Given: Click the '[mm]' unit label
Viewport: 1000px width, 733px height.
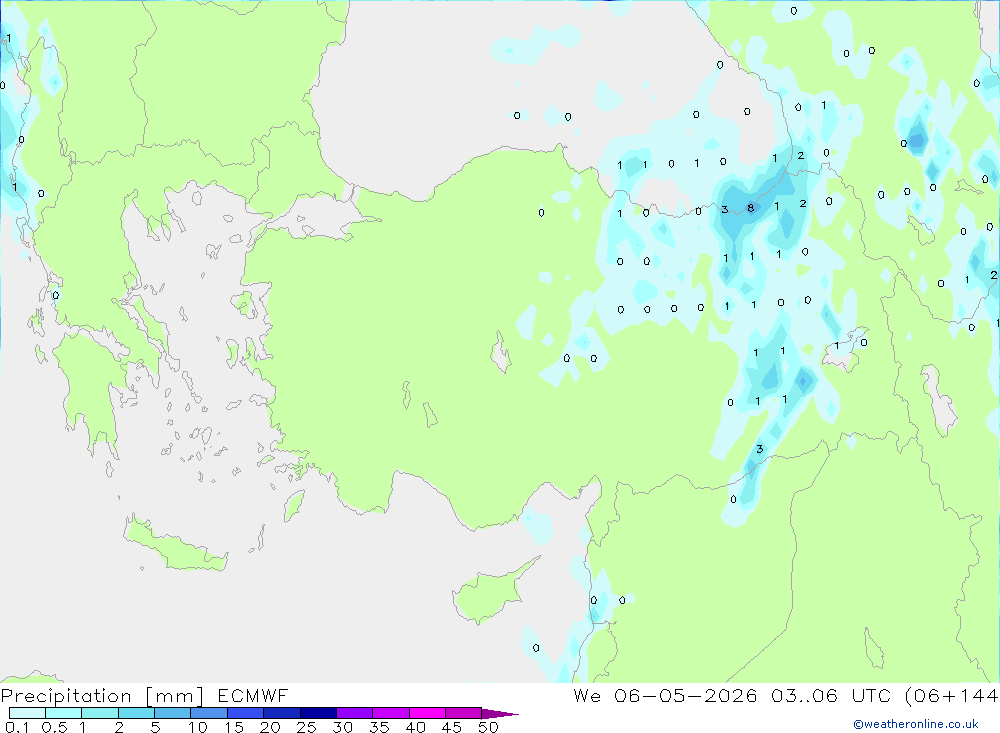Looking at the screenshot, I should 175,695.
